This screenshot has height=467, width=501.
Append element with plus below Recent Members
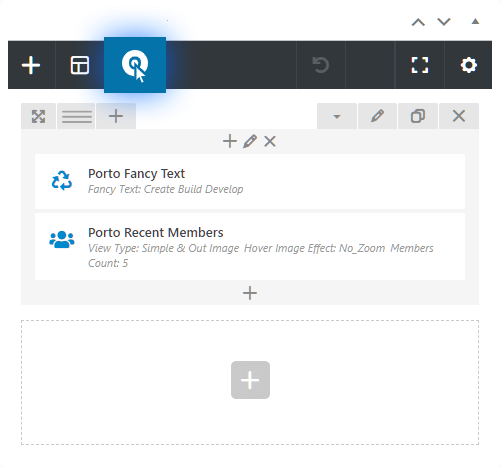point(250,293)
